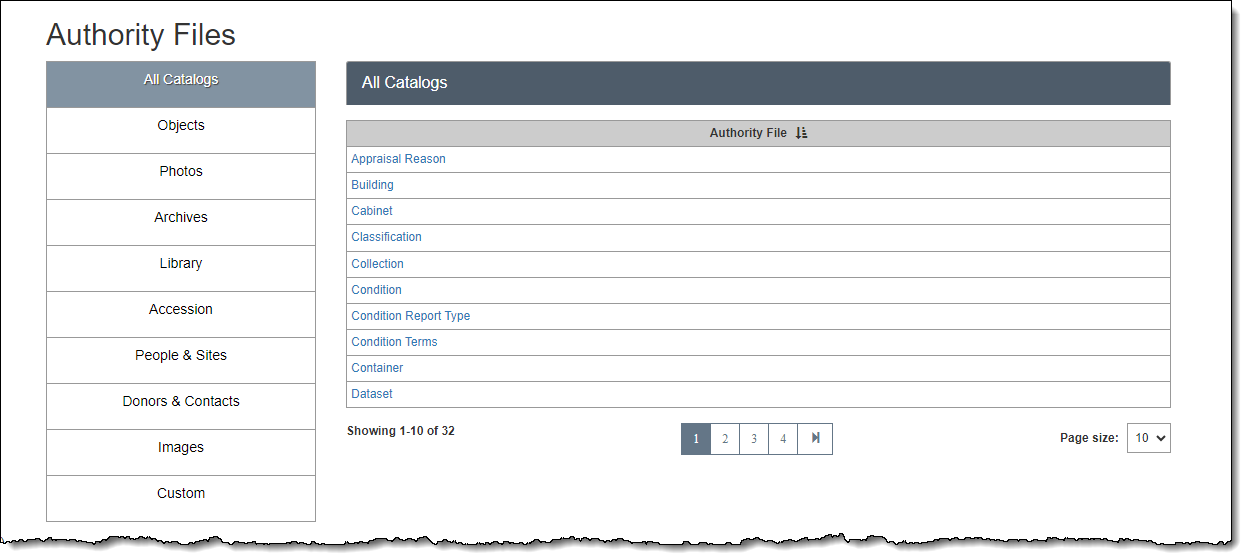Switch to the Photos catalog

(181, 172)
